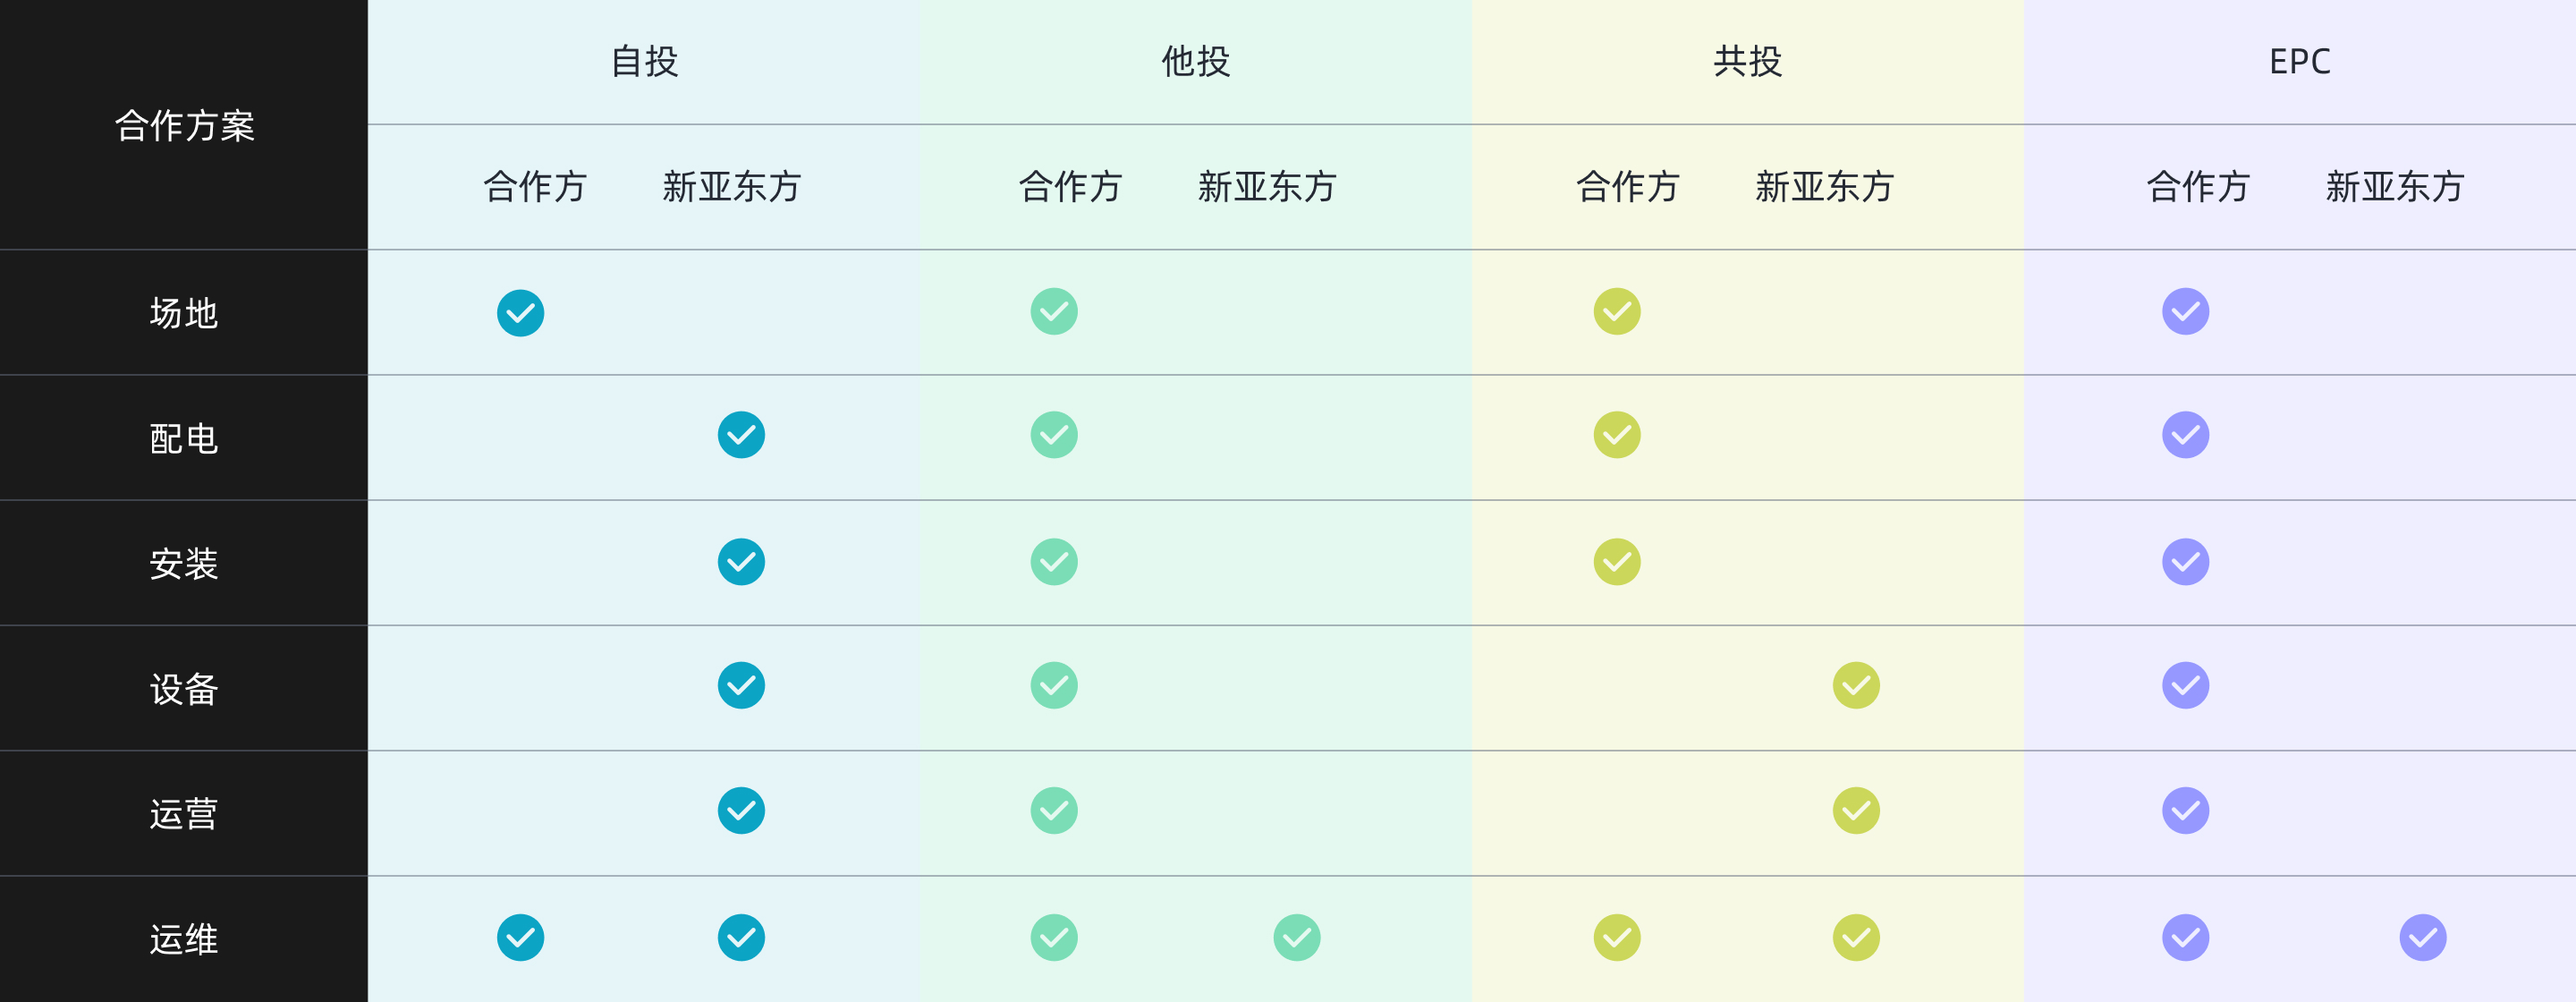
Task: Click the 运维 checkmark under 自投 合作方
Action: pyautogui.click(x=521, y=937)
